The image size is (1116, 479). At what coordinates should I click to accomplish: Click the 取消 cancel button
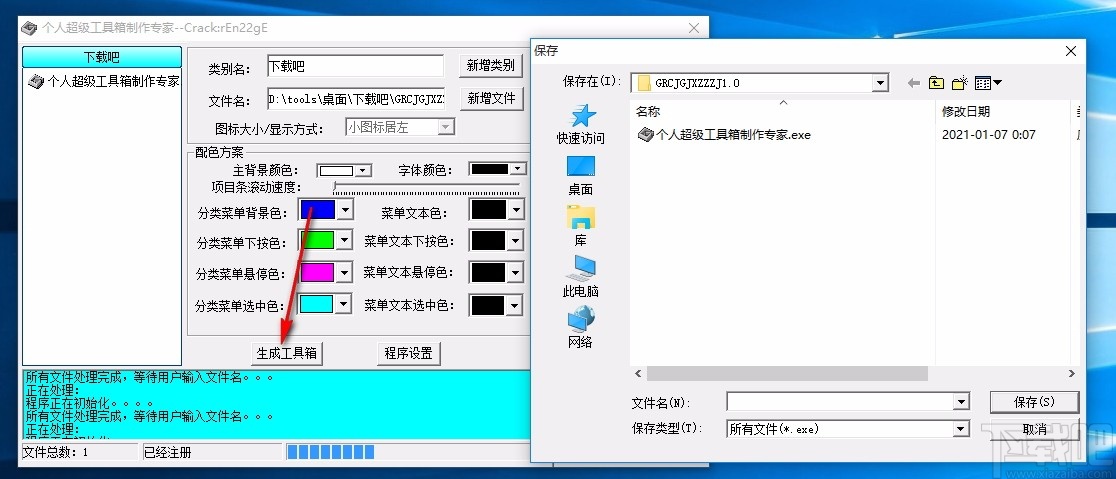click(1034, 429)
